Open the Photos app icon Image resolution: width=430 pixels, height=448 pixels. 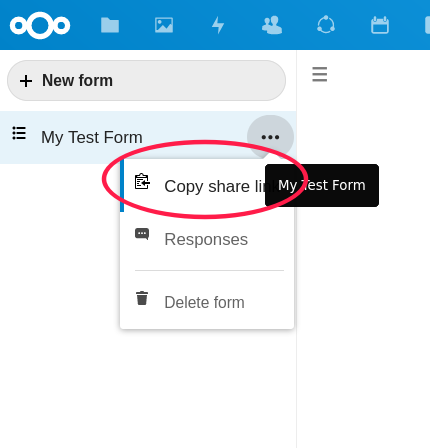(164, 25)
